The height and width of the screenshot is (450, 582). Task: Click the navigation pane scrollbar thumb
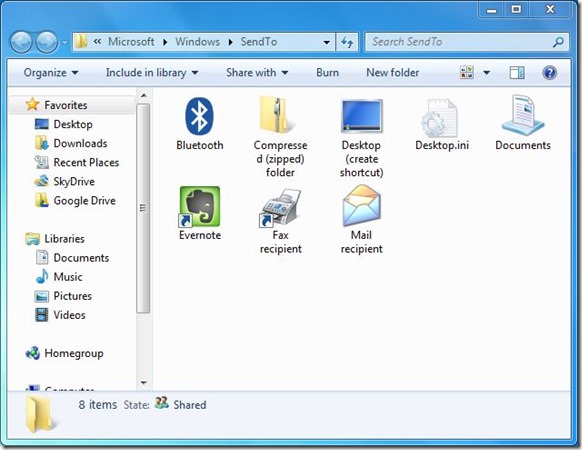pos(143,208)
